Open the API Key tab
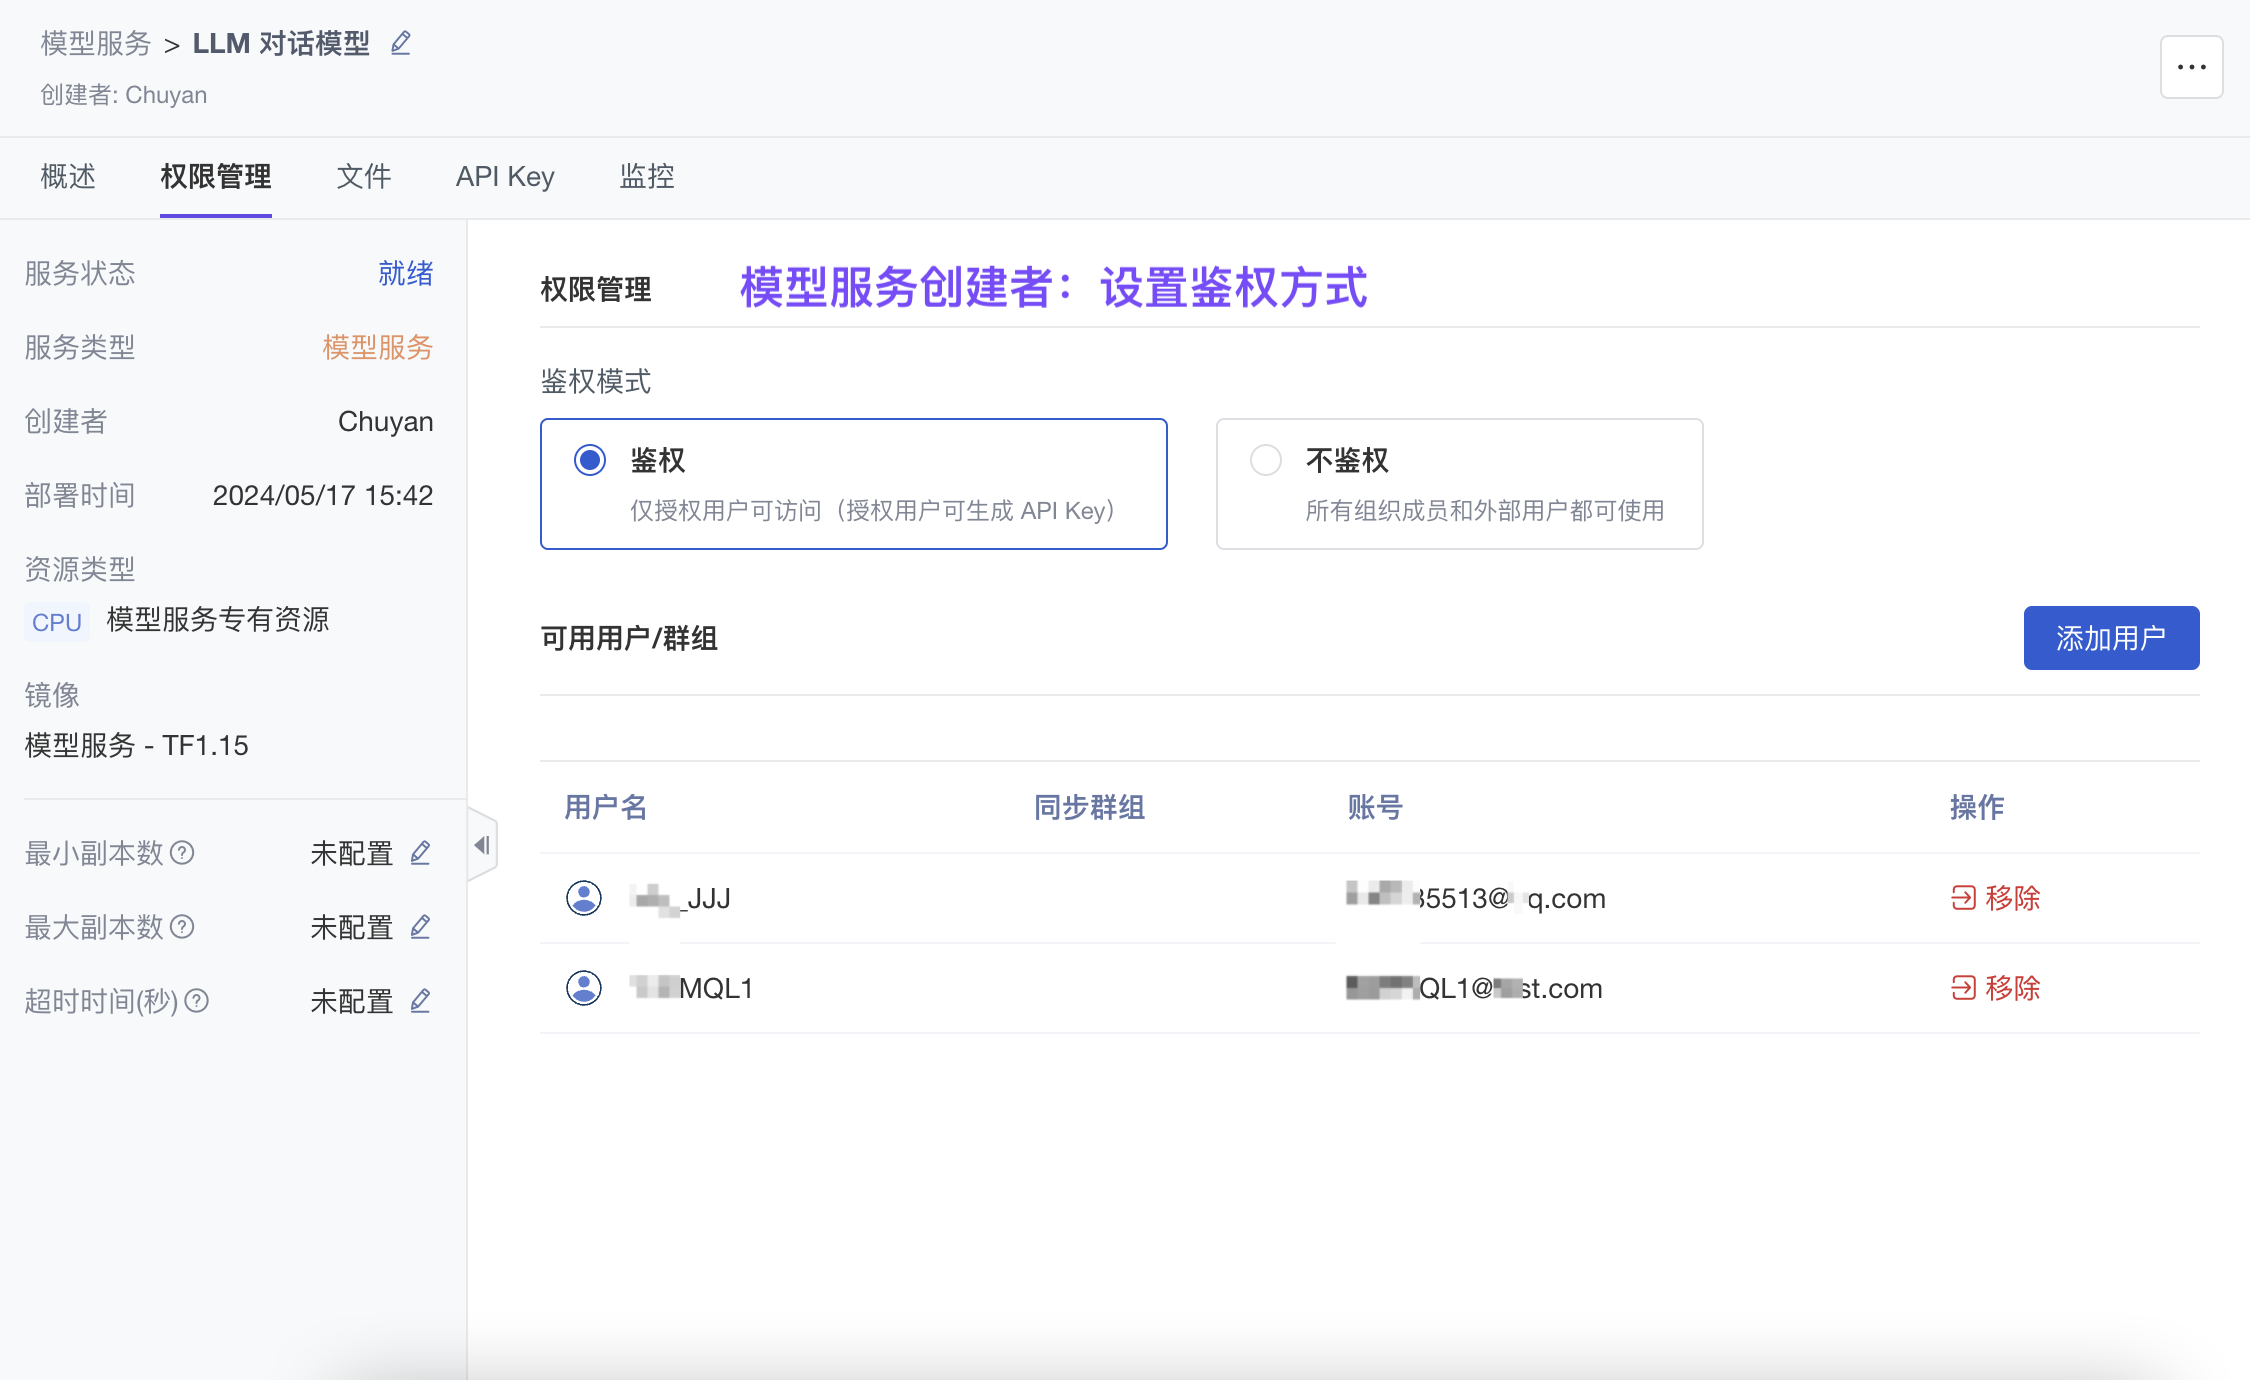2250x1380 pixels. pos(505,177)
